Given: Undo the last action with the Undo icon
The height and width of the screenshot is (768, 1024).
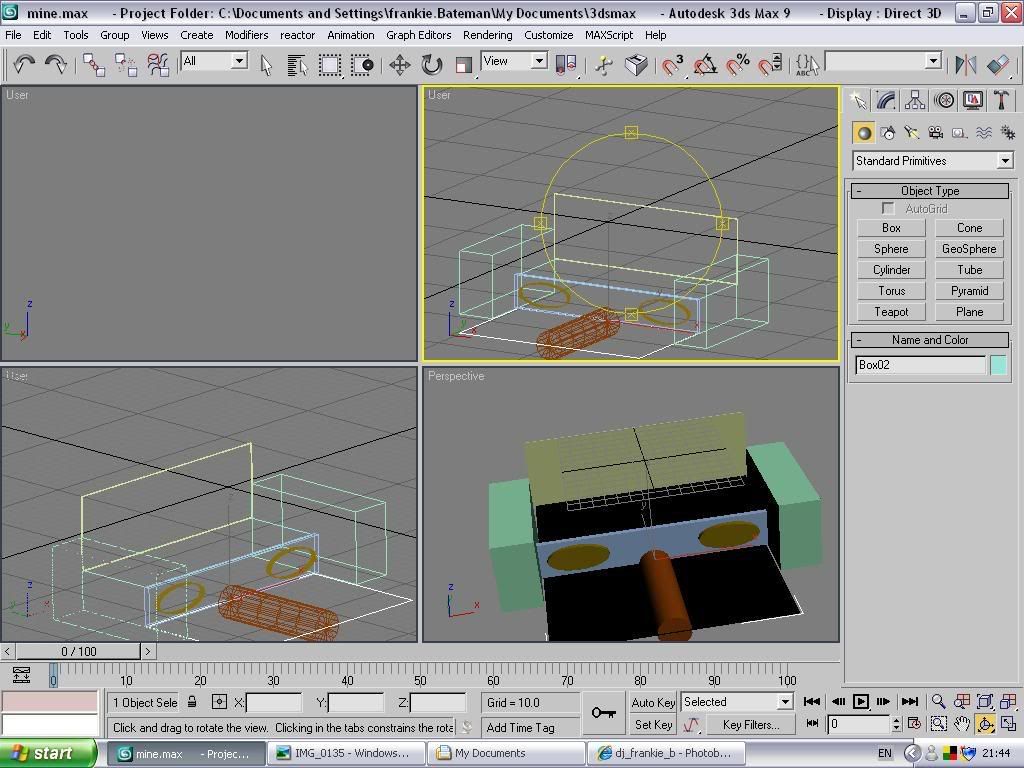Looking at the screenshot, I should point(24,64).
